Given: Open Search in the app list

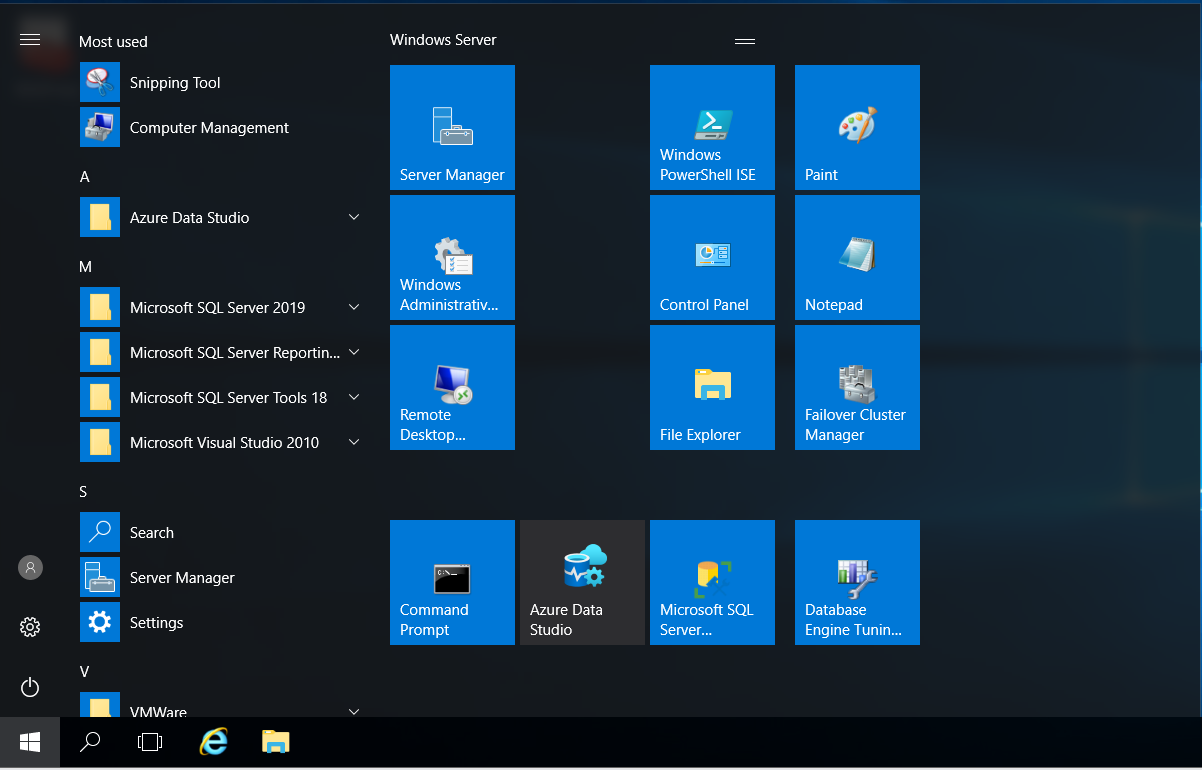Looking at the screenshot, I should pyautogui.click(x=222, y=533).
